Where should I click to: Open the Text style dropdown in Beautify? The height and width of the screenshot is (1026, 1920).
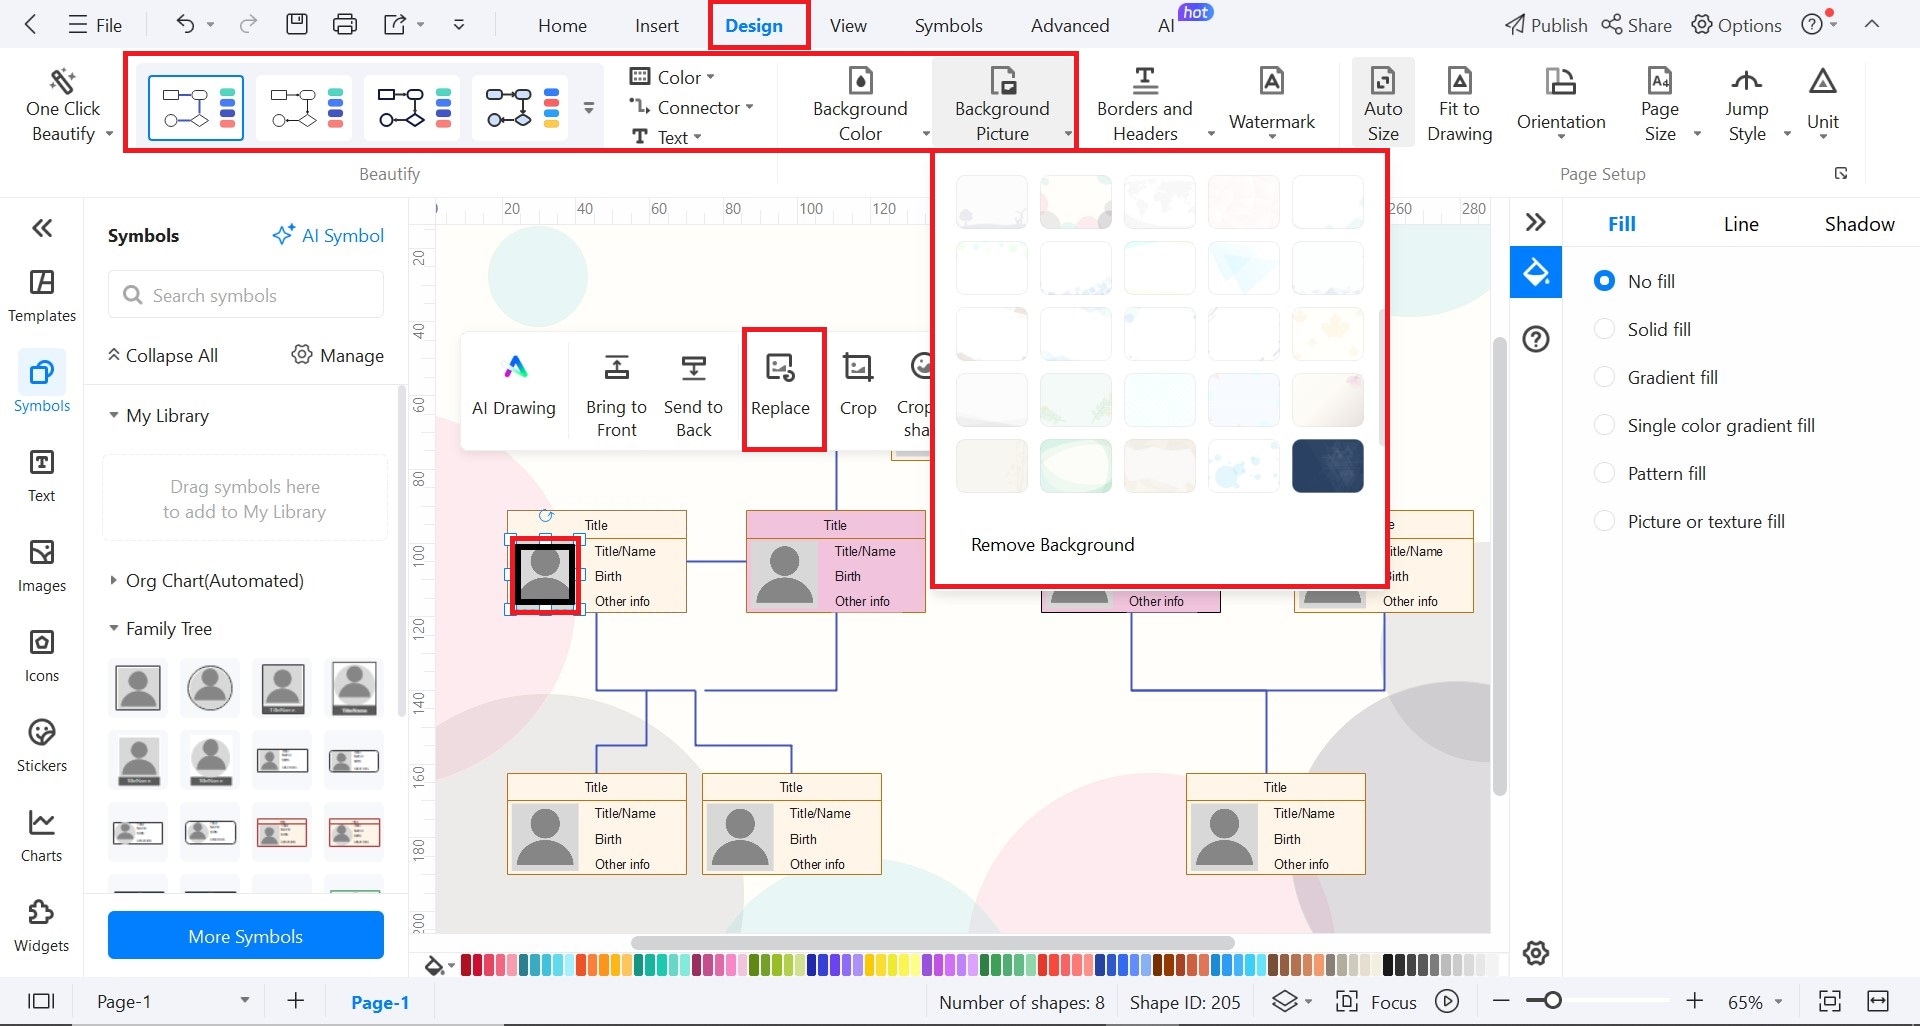coord(665,137)
